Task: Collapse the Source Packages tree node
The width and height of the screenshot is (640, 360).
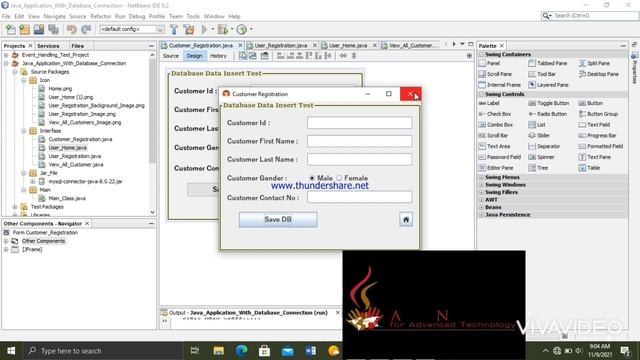Action: pos(15,72)
